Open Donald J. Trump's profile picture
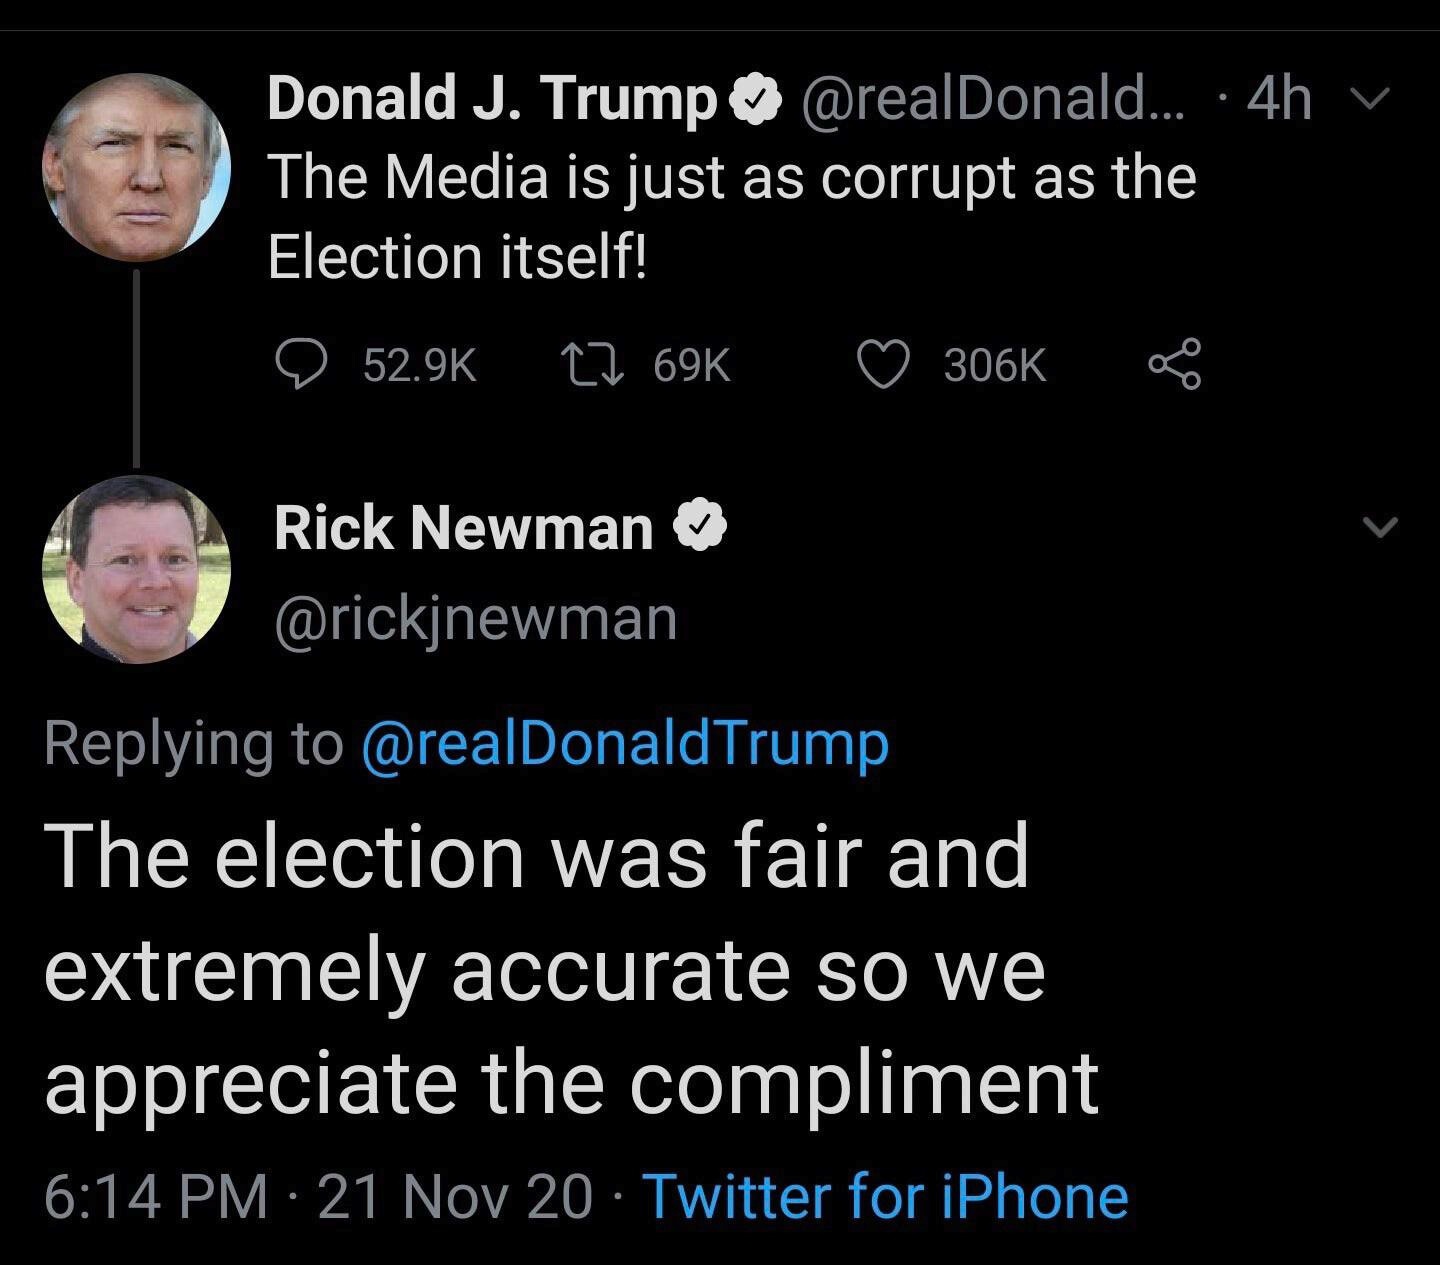1440x1265 pixels. pos(137,167)
